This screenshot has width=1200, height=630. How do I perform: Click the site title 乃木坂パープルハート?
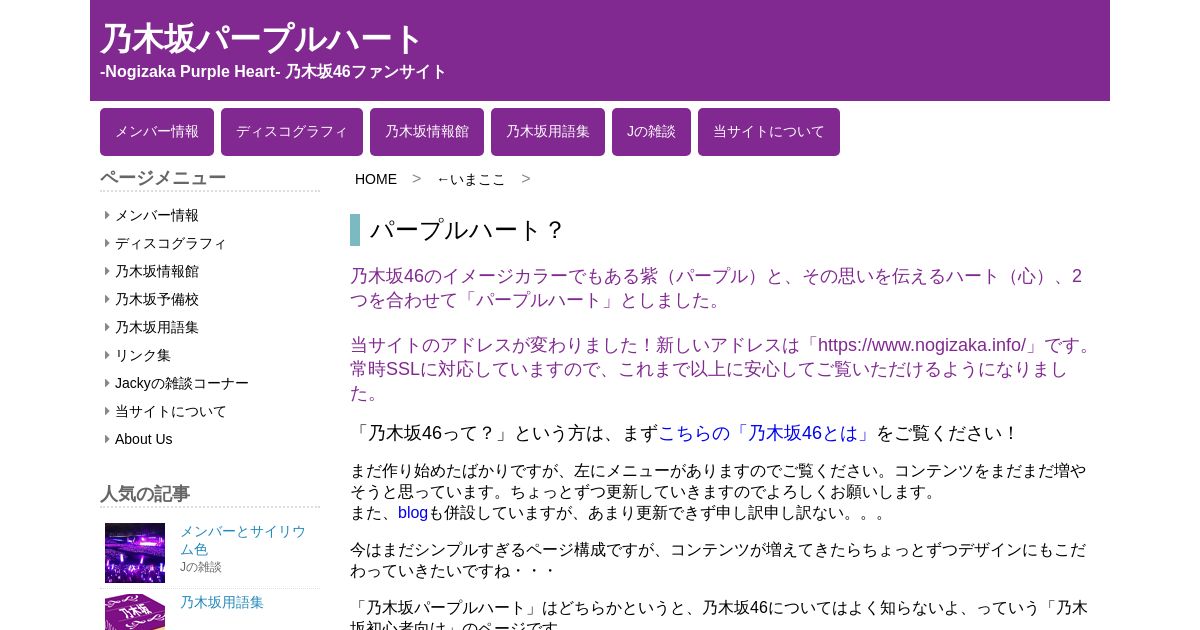pos(262,40)
